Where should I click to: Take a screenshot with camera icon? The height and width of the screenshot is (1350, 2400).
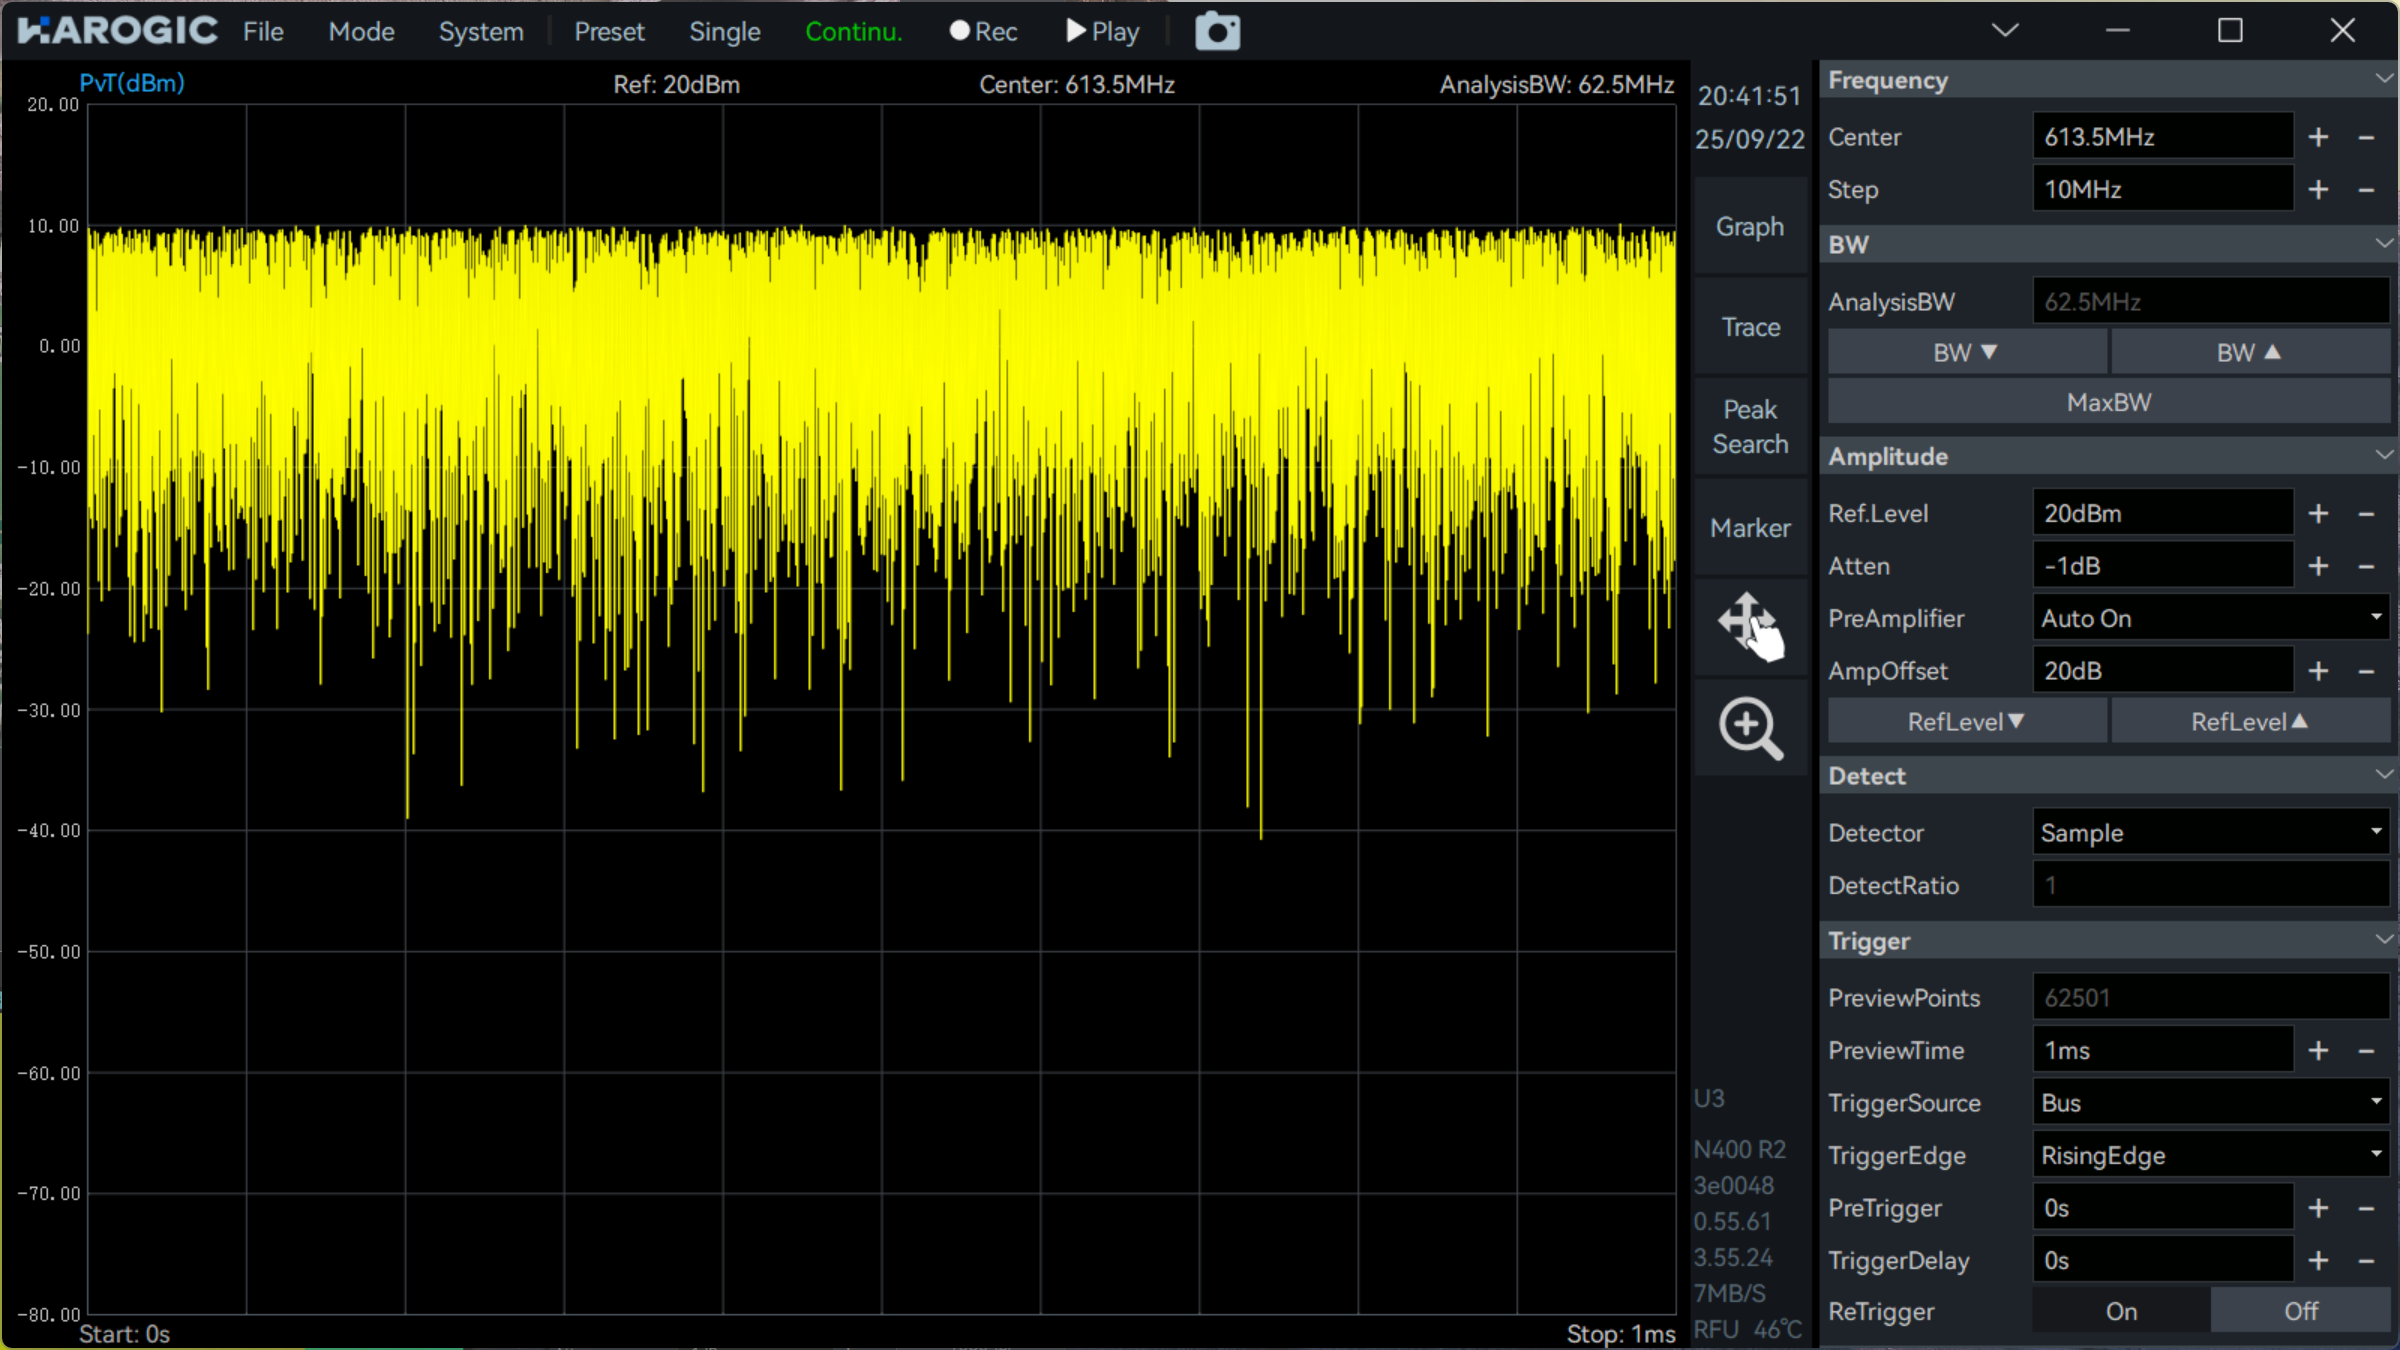(1217, 32)
